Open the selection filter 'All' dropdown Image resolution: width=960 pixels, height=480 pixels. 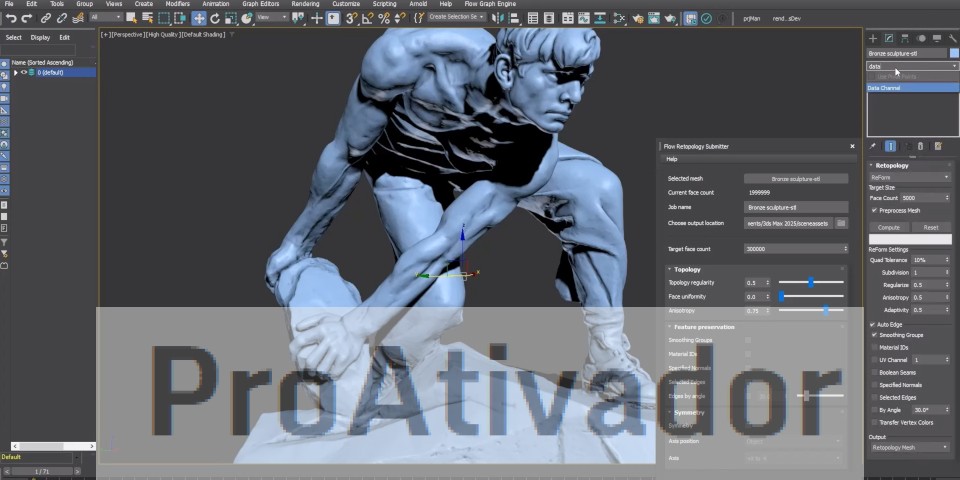[x=106, y=17]
